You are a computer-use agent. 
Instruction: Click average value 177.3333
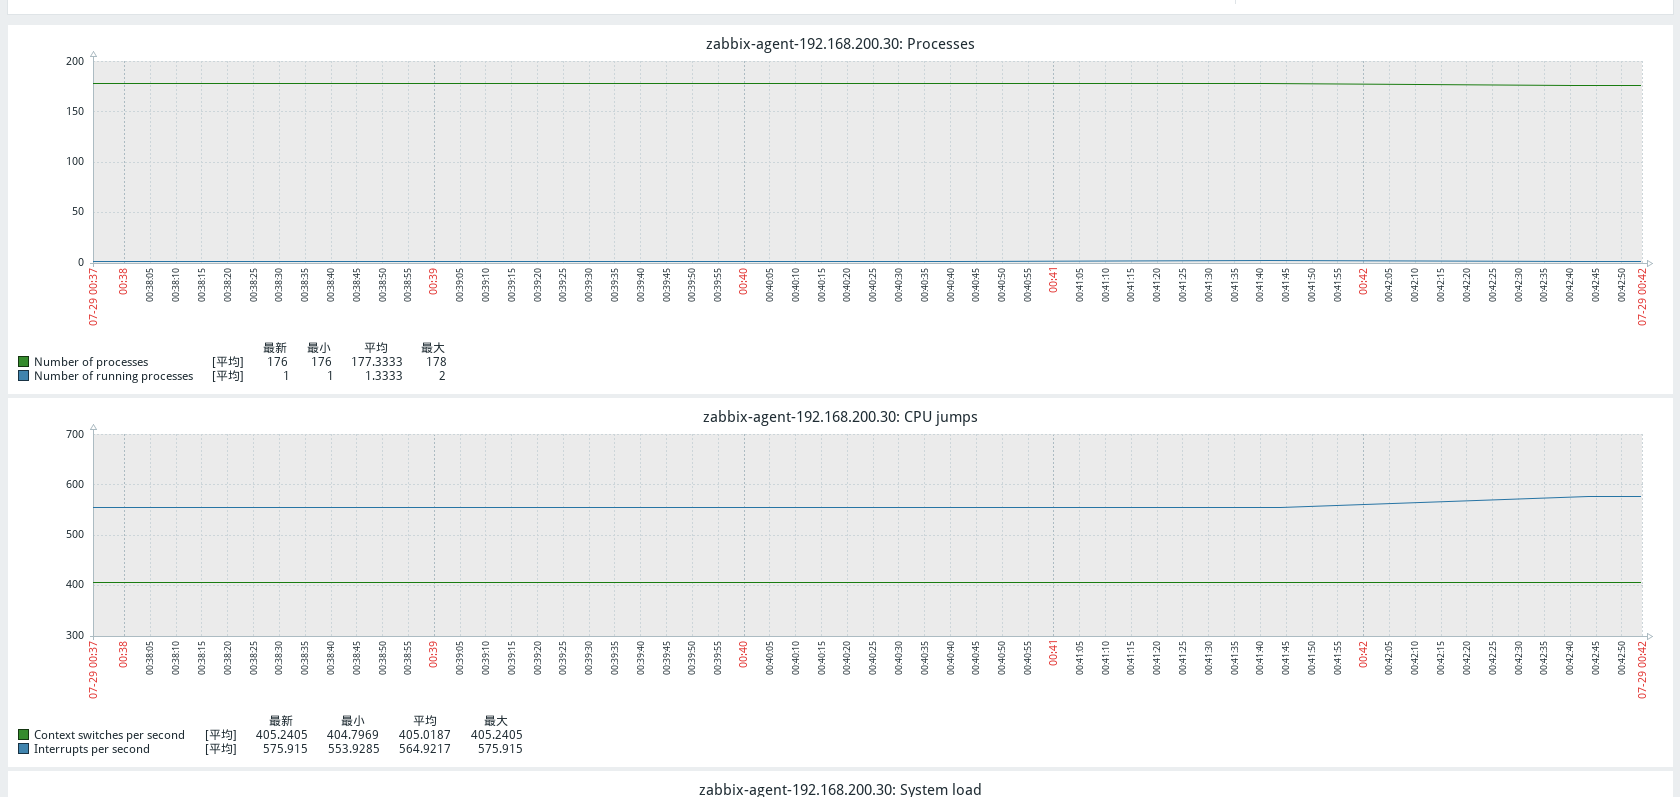(377, 362)
